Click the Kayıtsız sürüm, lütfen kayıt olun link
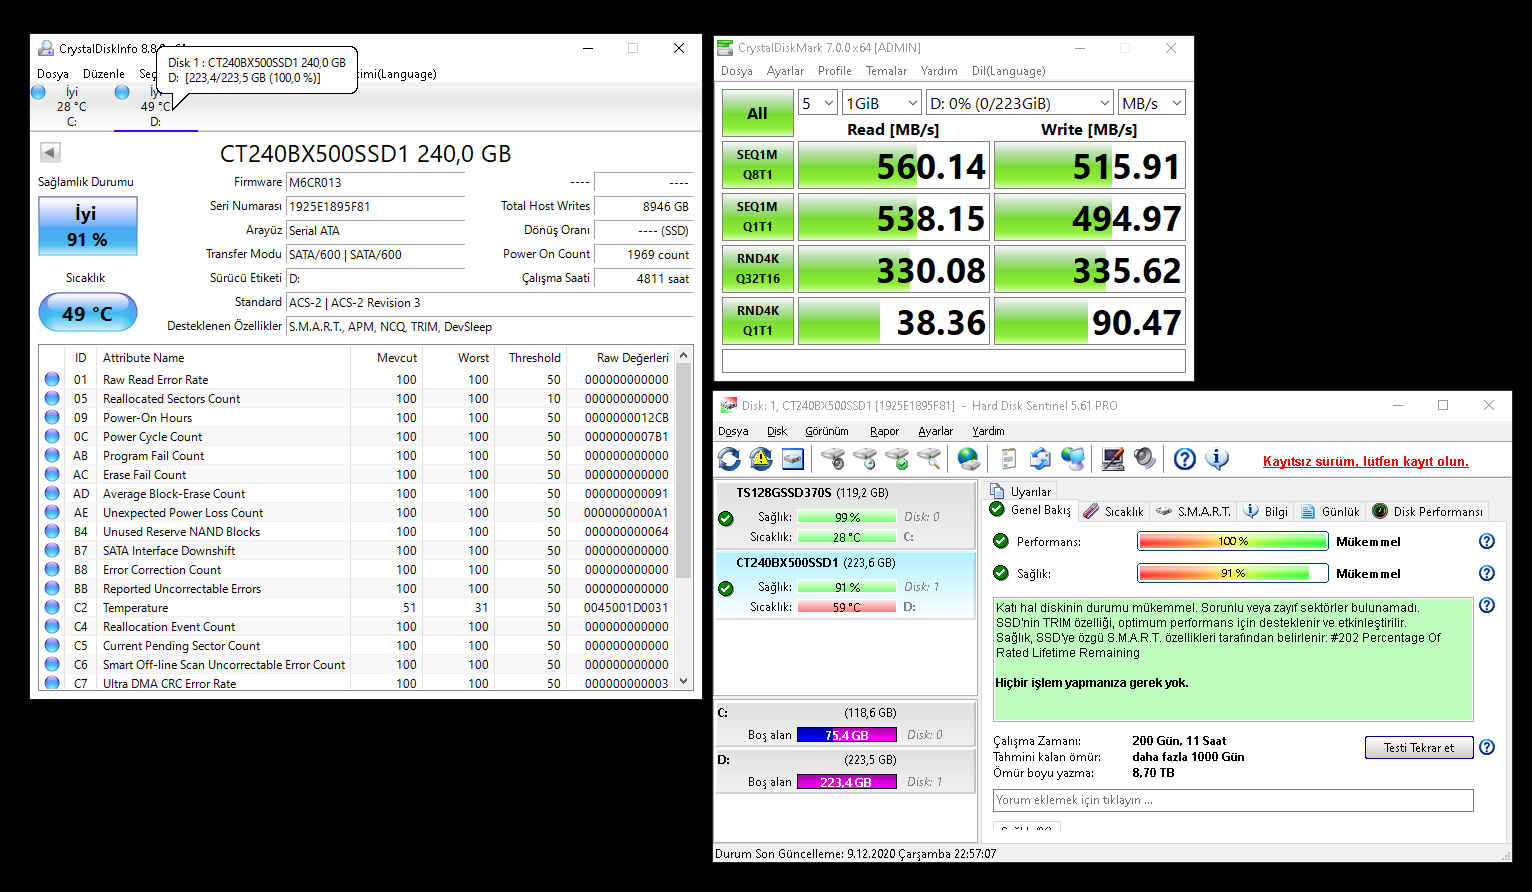The height and width of the screenshot is (892, 1532). click(1365, 461)
